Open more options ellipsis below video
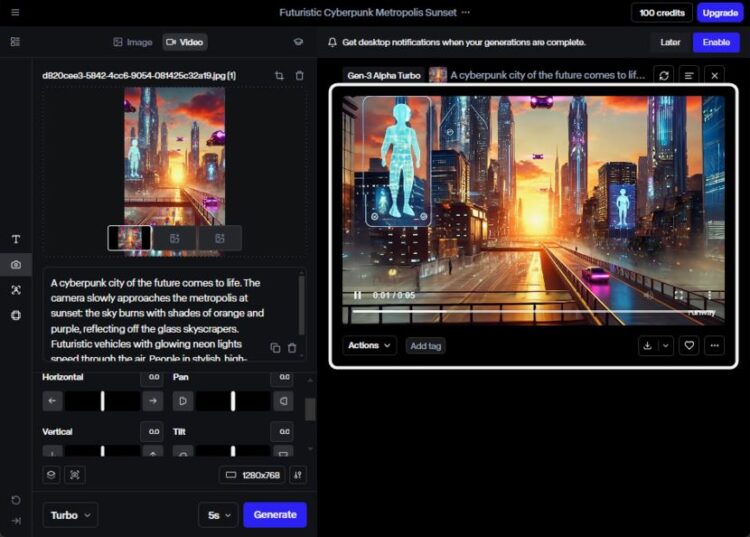This screenshot has height=537, width=750. [x=715, y=345]
